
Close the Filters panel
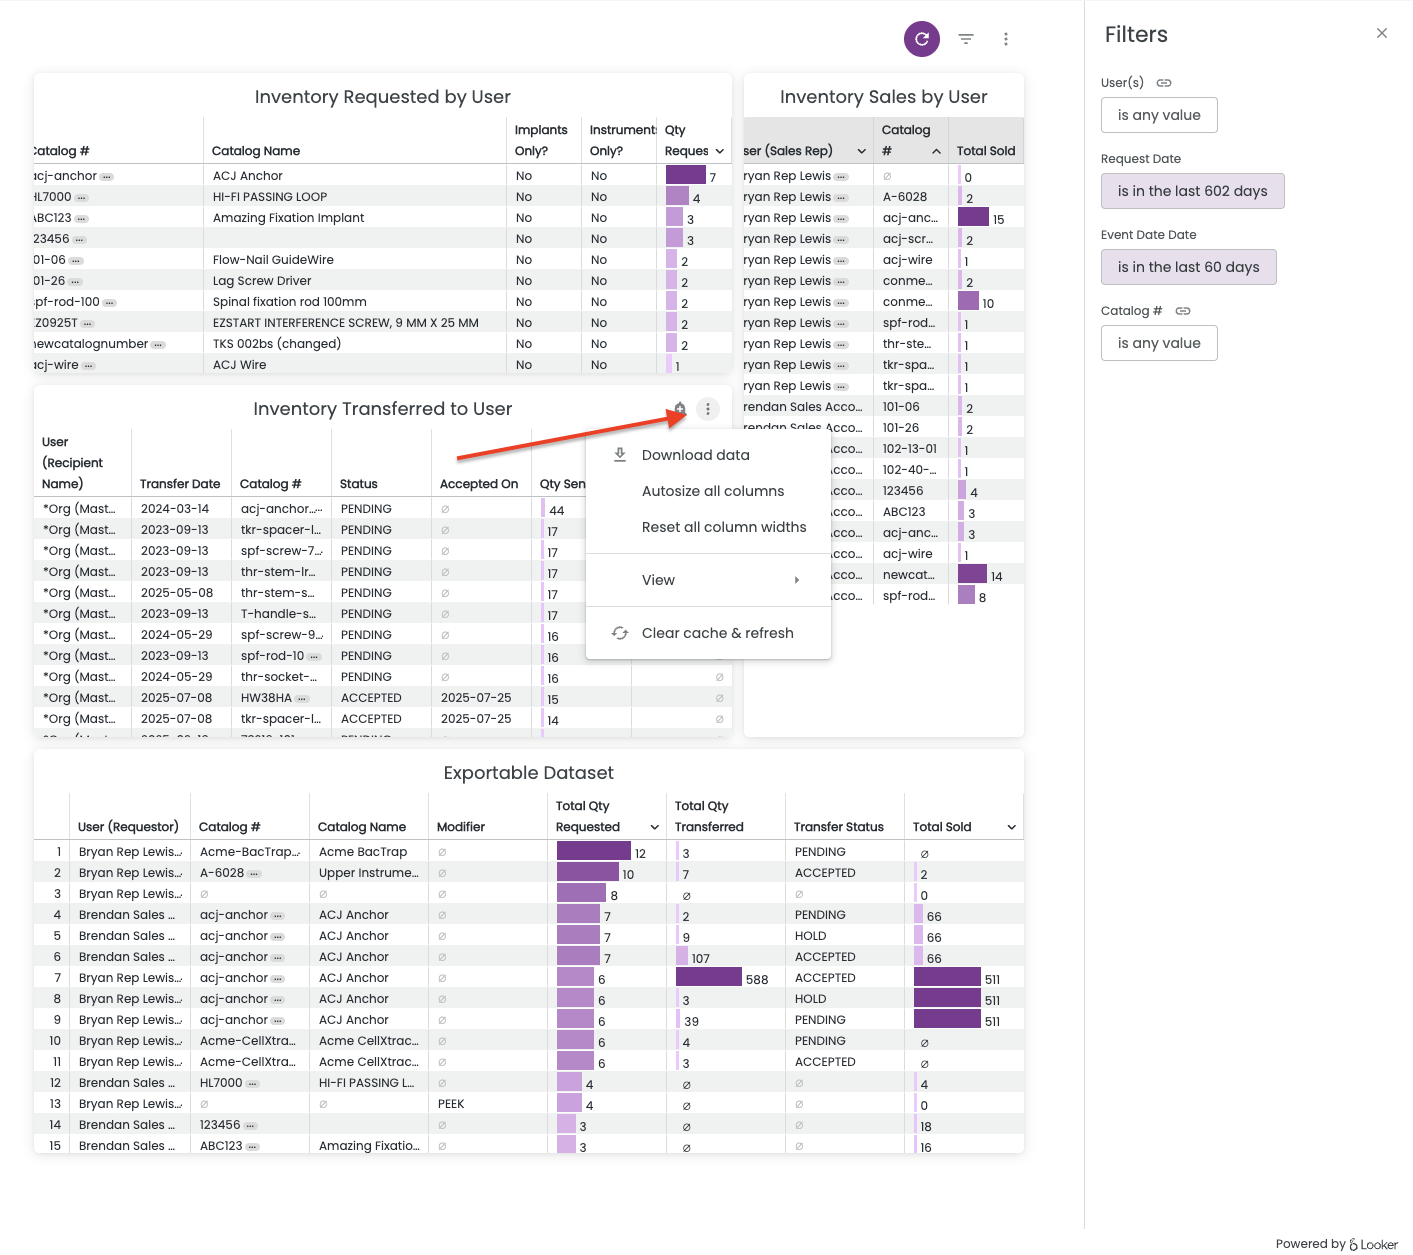(x=1381, y=33)
